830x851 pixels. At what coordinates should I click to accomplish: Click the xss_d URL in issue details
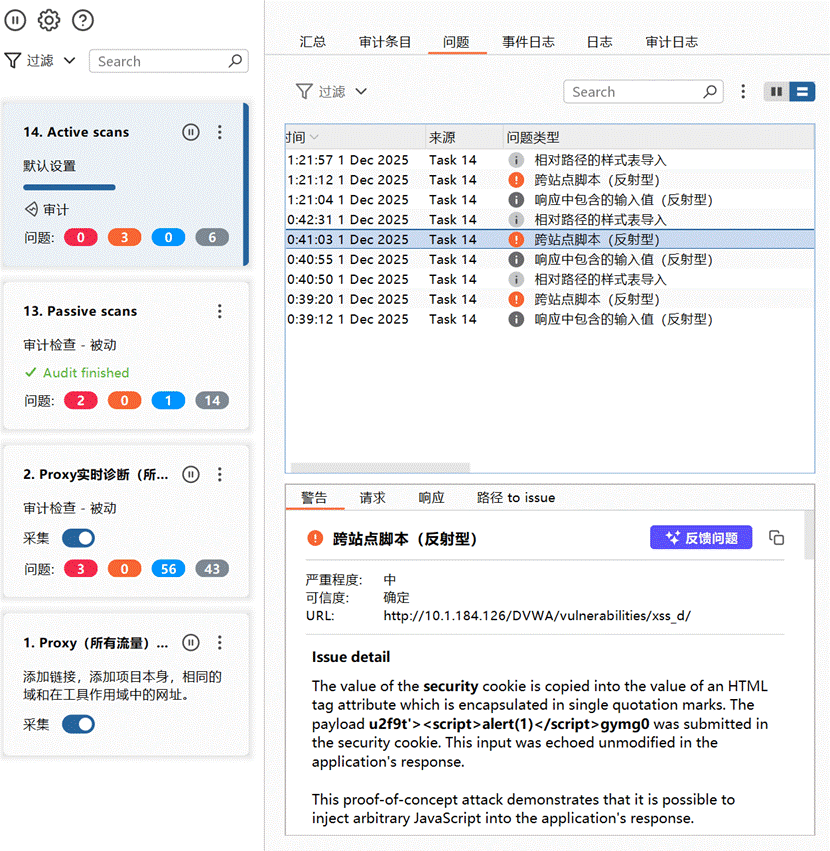[537, 615]
